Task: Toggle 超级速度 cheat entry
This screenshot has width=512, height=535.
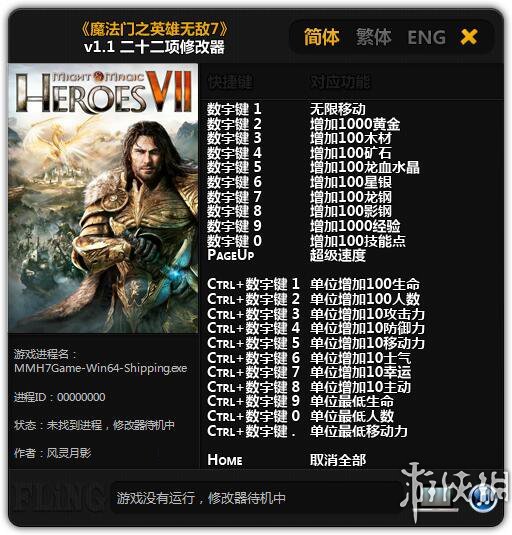Action: [338, 255]
